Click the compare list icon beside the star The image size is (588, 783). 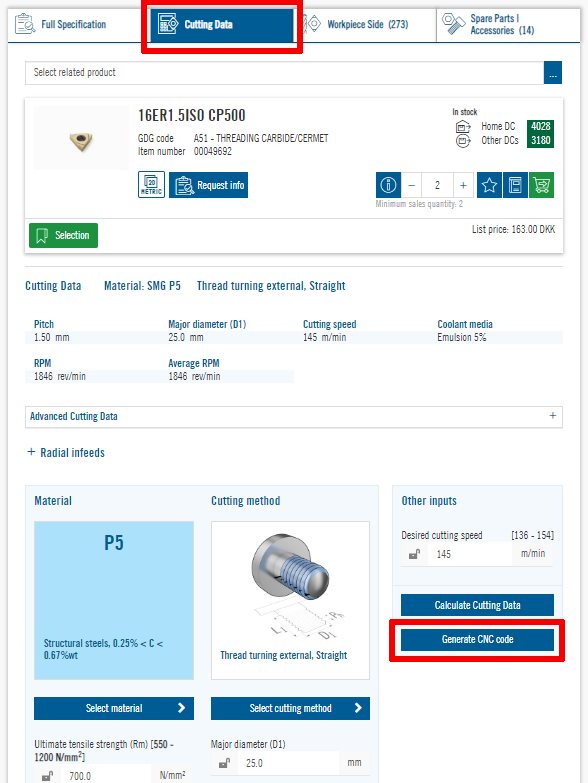pos(515,185)
